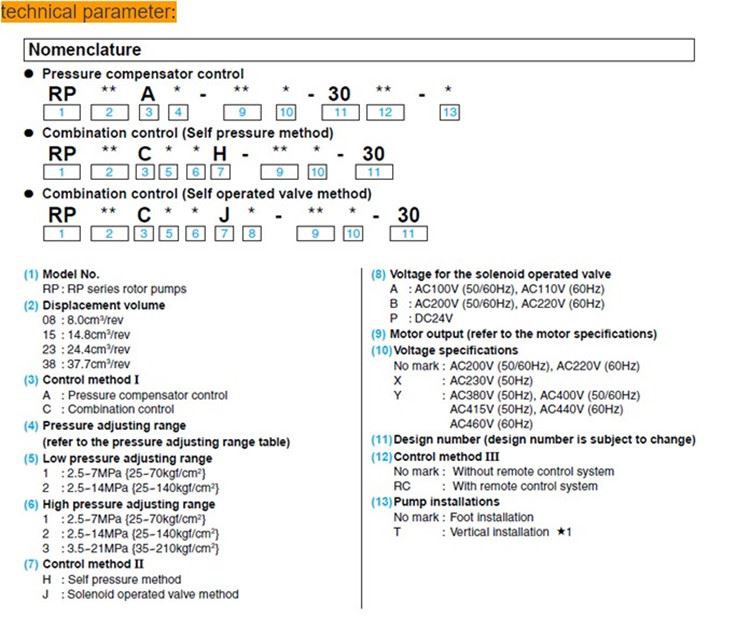Viewport: 750px width, 617px height.
Task: Click 'J : Solenoid operated valve method' text
Action: click(141, 594)
